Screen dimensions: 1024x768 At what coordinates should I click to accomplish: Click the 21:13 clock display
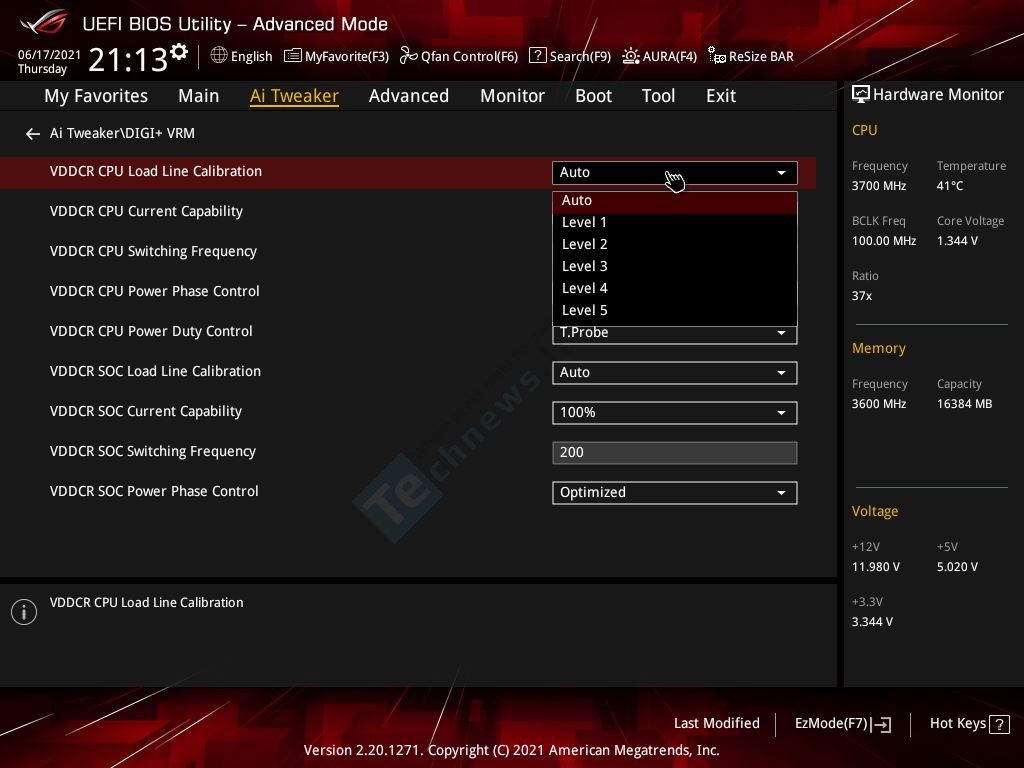[128, 60]
